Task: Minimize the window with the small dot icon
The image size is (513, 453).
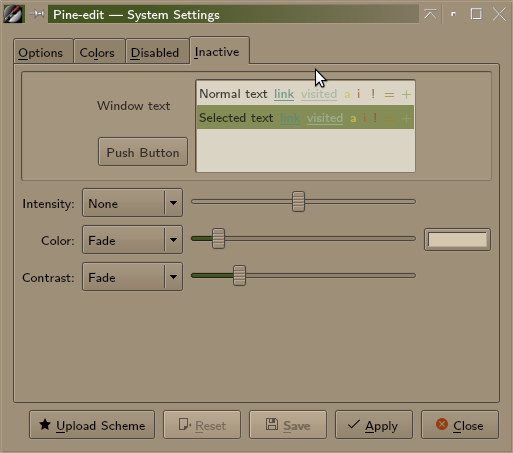Action: [453, 14]
